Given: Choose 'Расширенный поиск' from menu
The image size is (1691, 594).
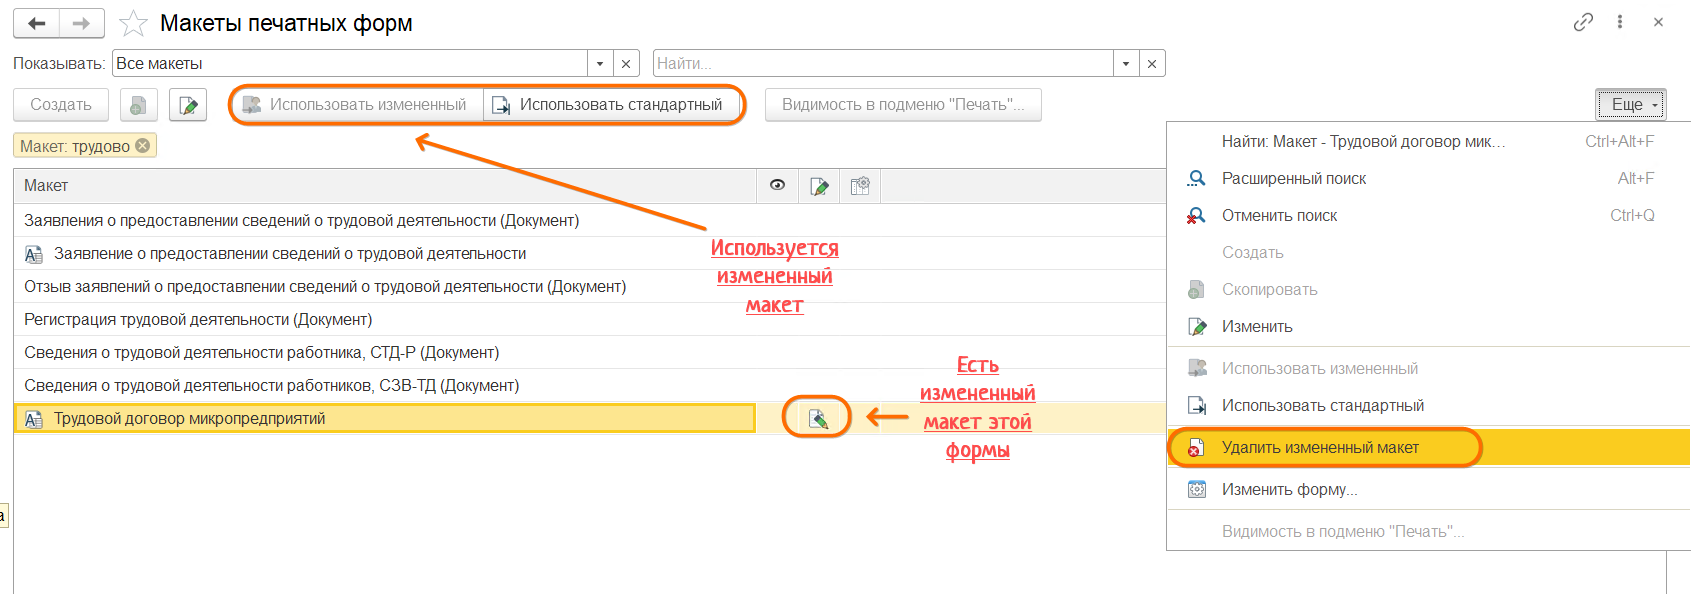Looking at the screenshot, I should tap(1428, 179).
